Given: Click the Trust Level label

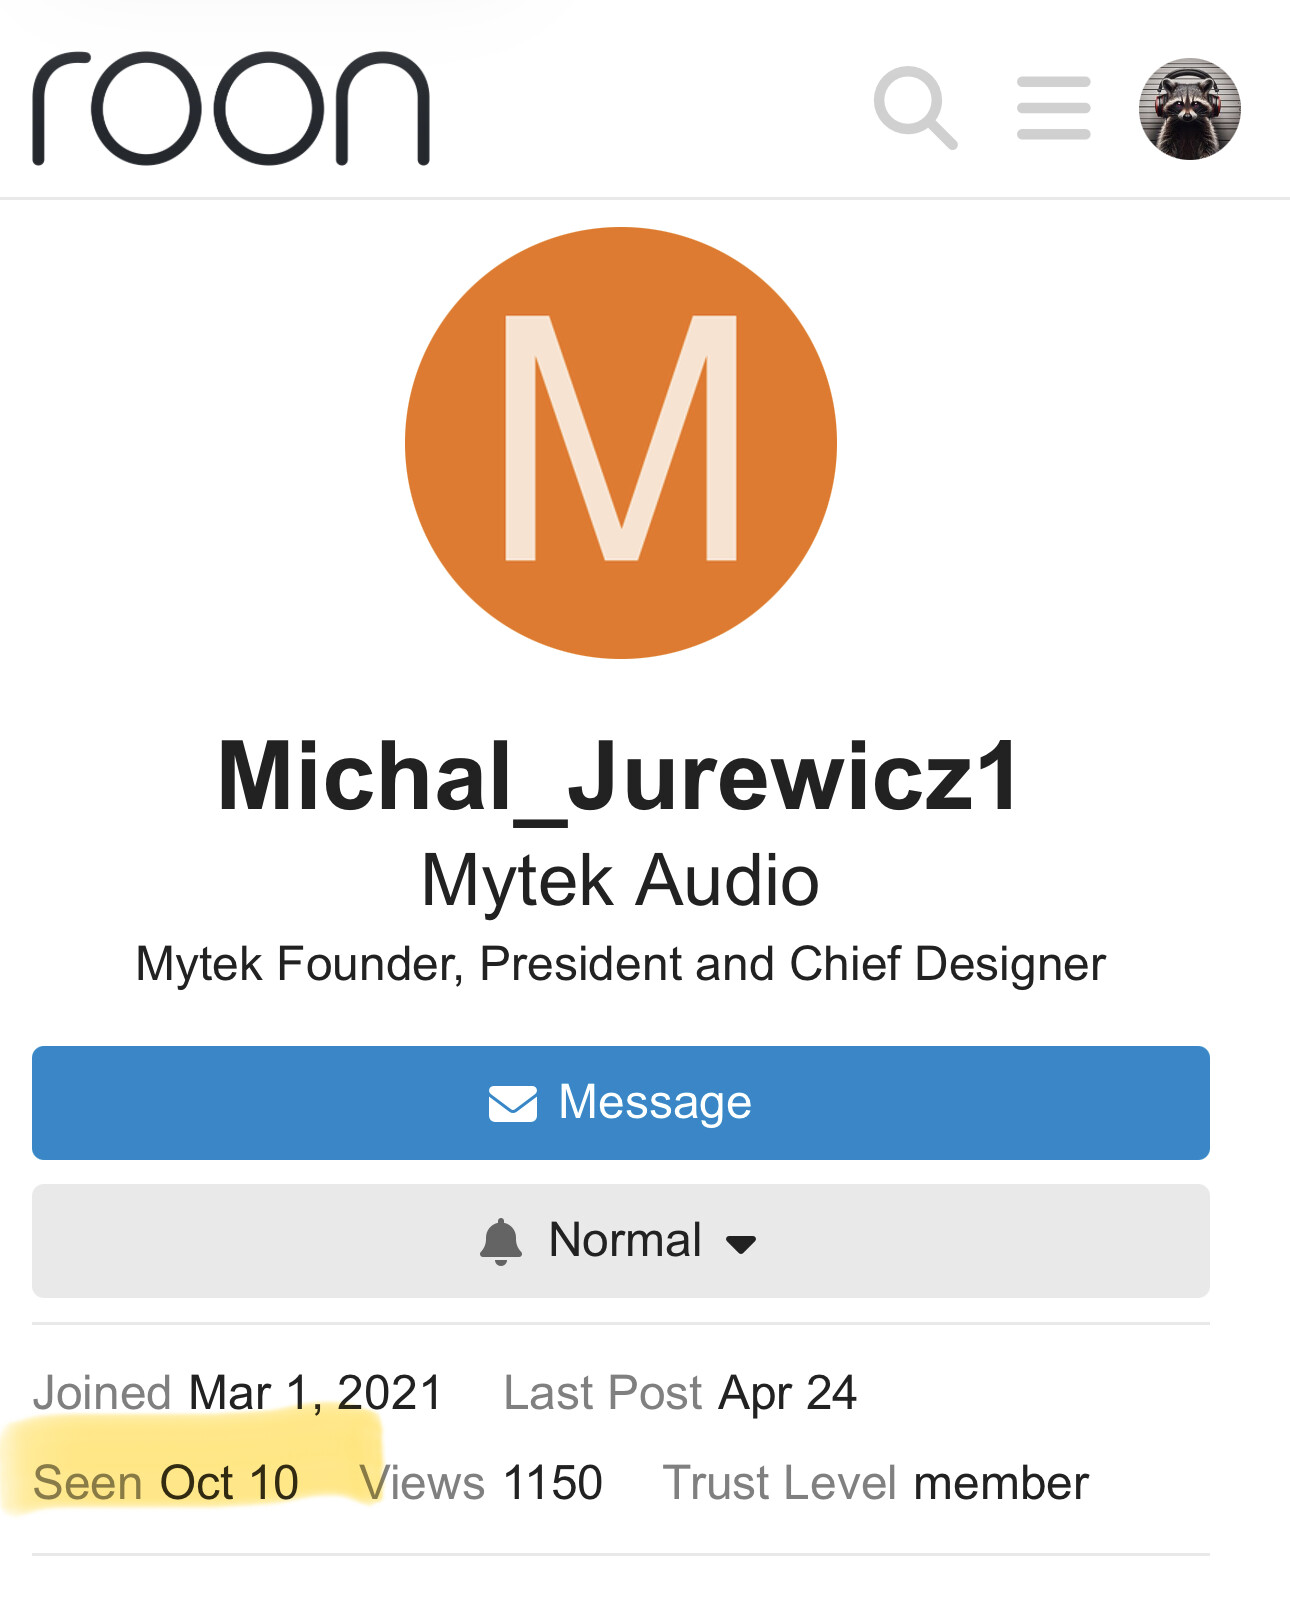Looking at the screenshot, I should 780,1482.
